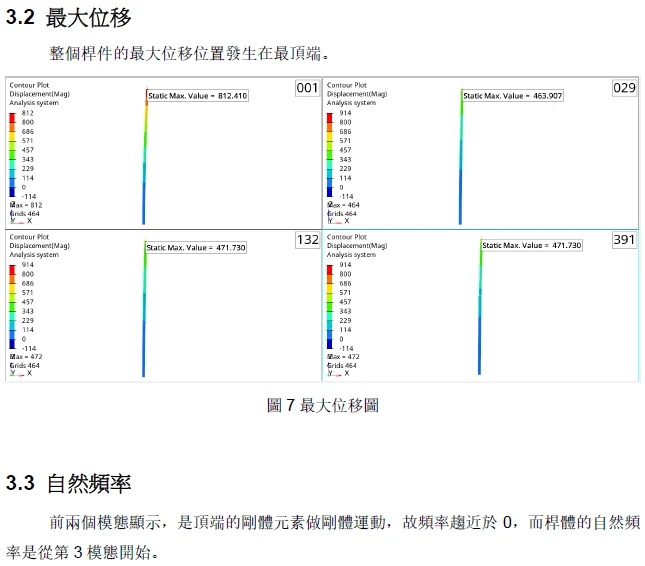The height and width of the screenshot is (566, 645).
Task: Click the color legend bar in panel 391
Action: [330, 306]
